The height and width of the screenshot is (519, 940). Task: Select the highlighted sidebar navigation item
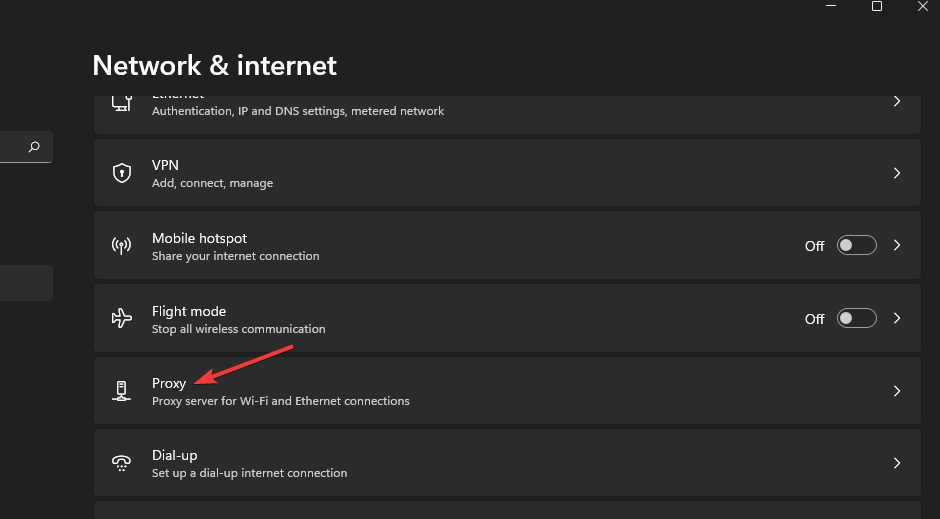[26, 283]
